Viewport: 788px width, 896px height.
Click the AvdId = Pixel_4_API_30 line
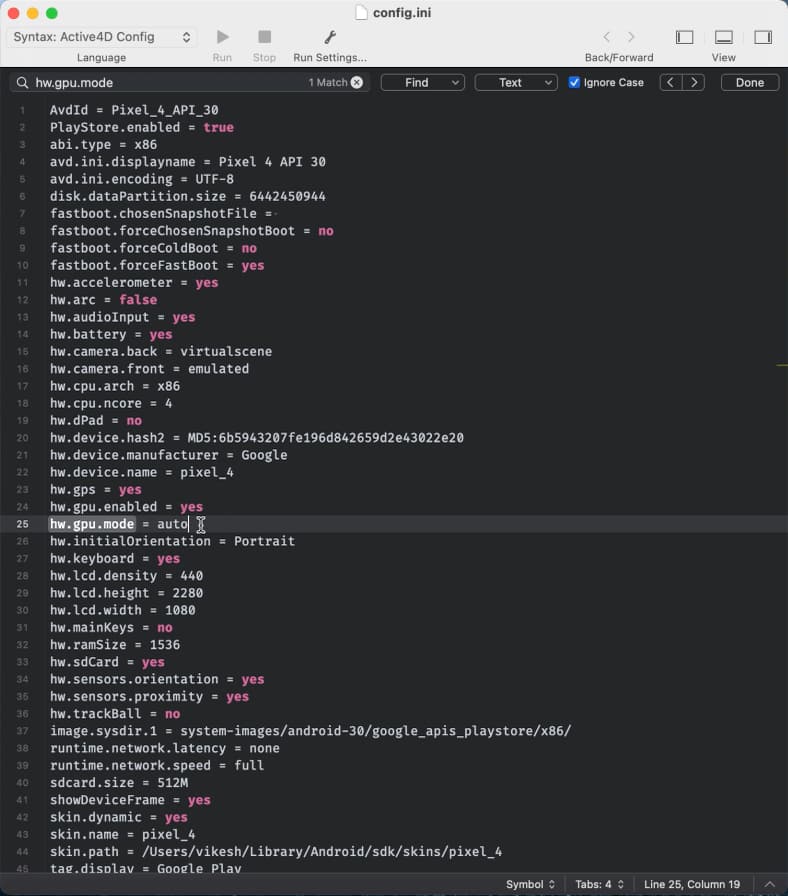click(x=134, y=110)
